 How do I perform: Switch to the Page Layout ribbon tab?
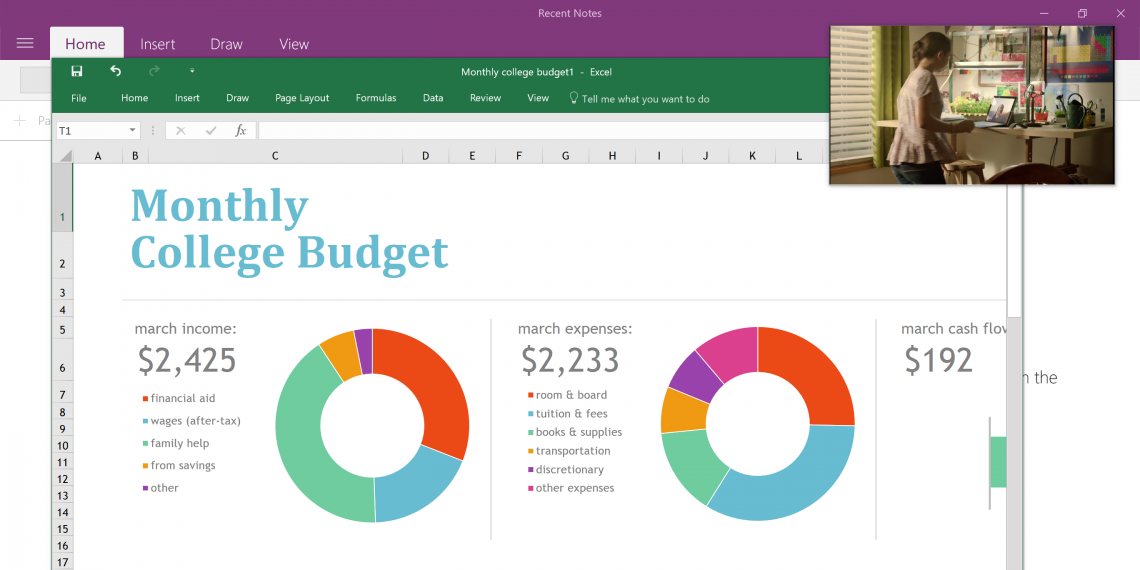click(302, 98)
